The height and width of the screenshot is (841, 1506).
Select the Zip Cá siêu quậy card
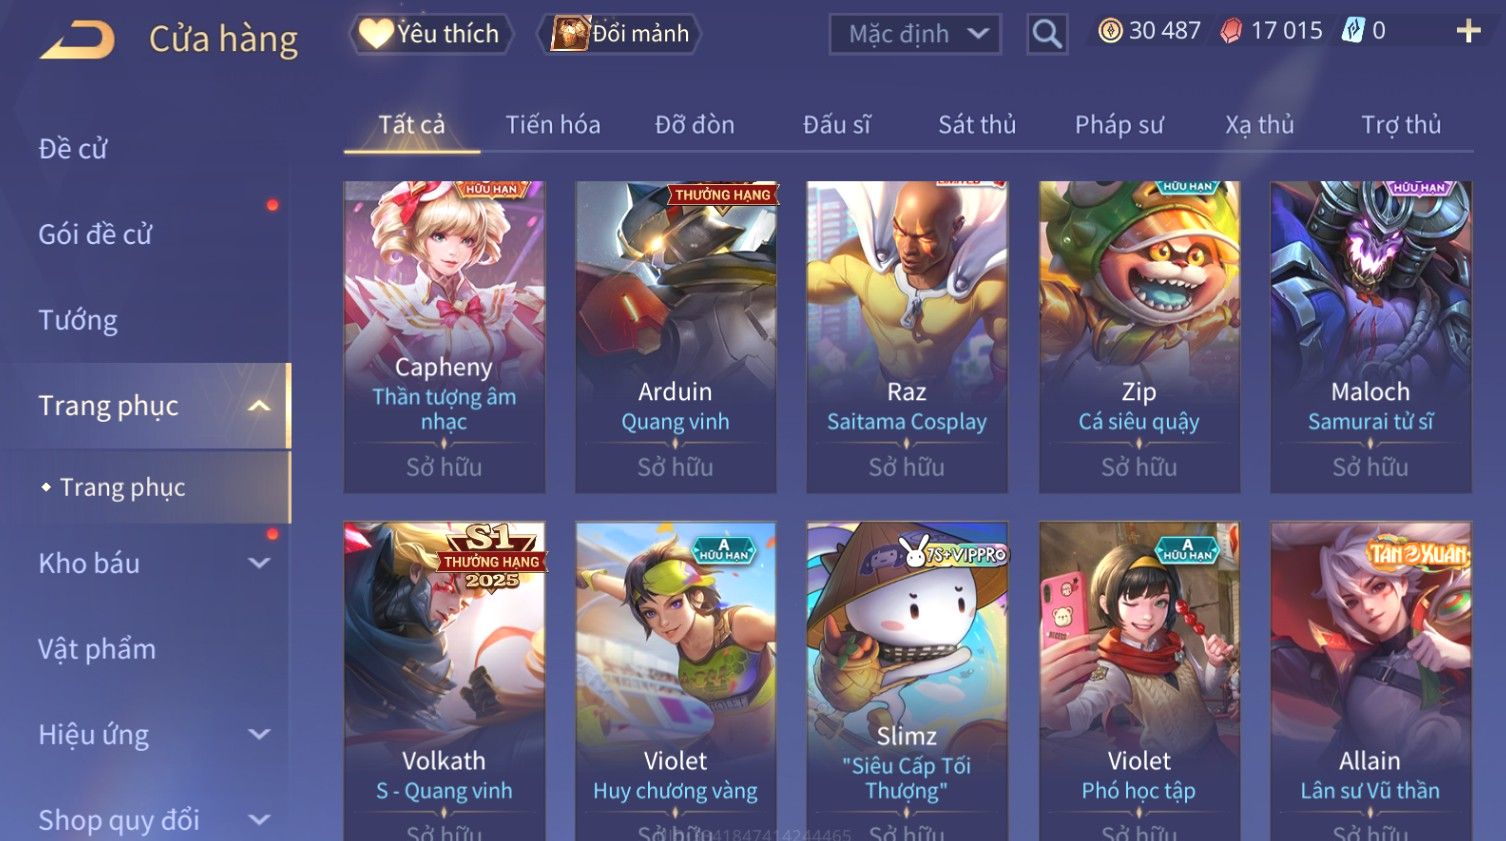coord(1139,337)
